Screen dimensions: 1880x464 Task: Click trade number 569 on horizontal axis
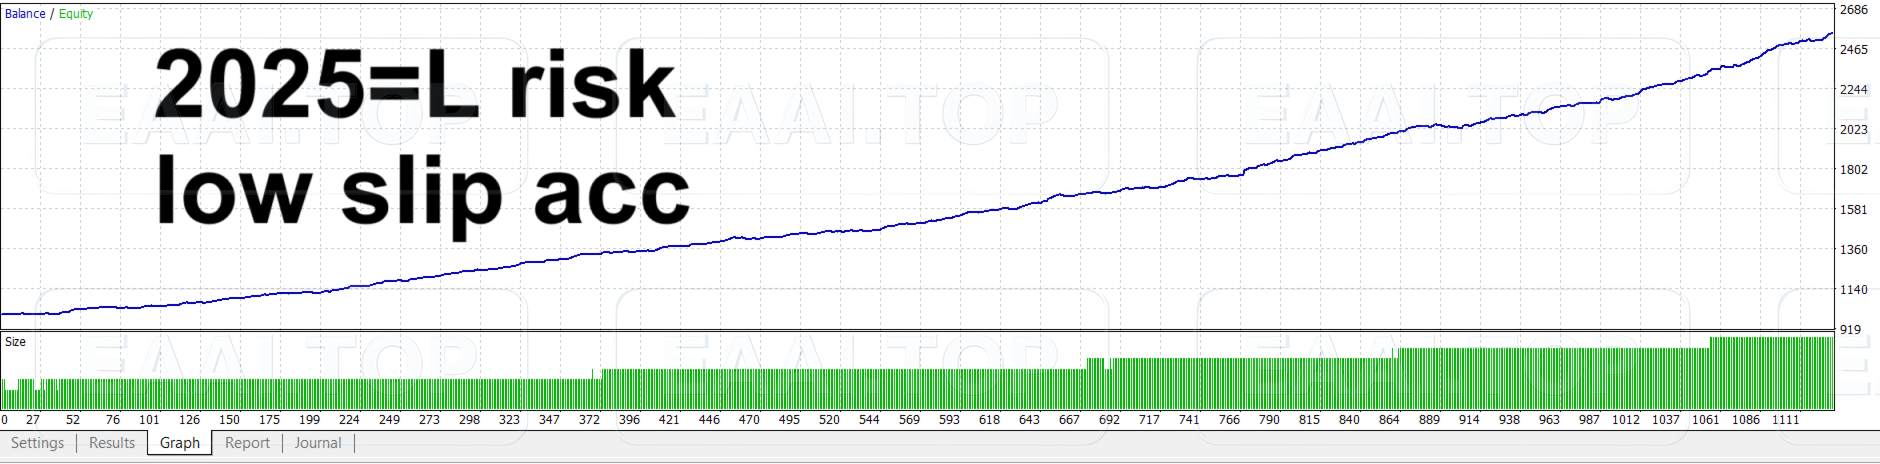[x=909, y=420]
